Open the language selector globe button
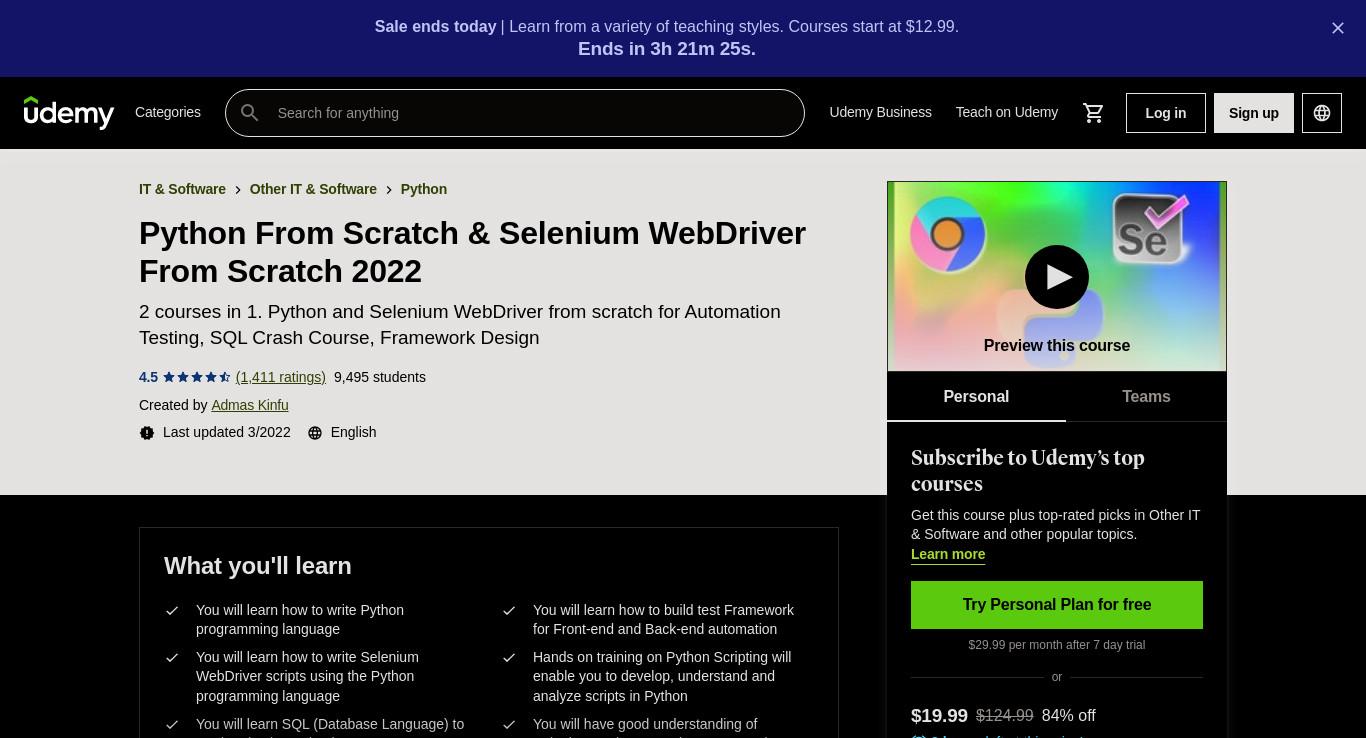This screenshot has height=738, width=1366. 1322,113
